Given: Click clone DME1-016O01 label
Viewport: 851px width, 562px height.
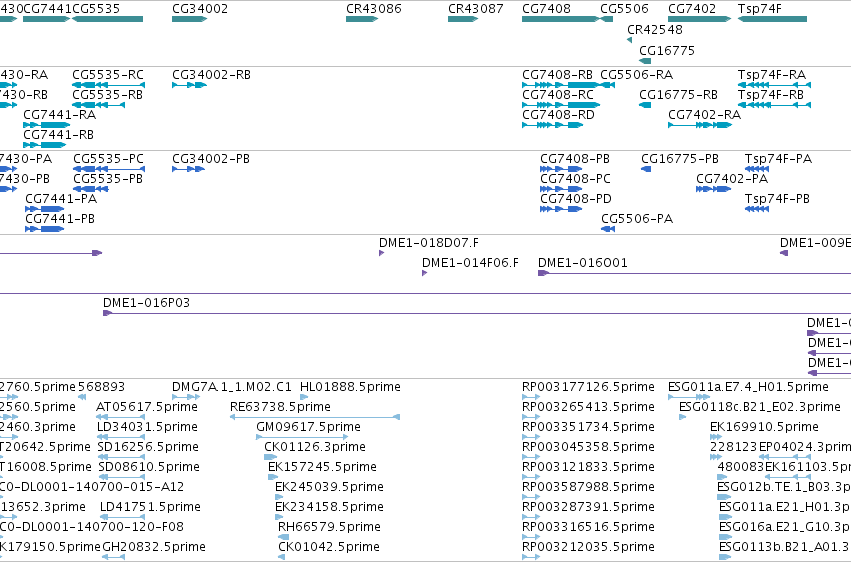Looking at the screenshot, I should [583, 263].
